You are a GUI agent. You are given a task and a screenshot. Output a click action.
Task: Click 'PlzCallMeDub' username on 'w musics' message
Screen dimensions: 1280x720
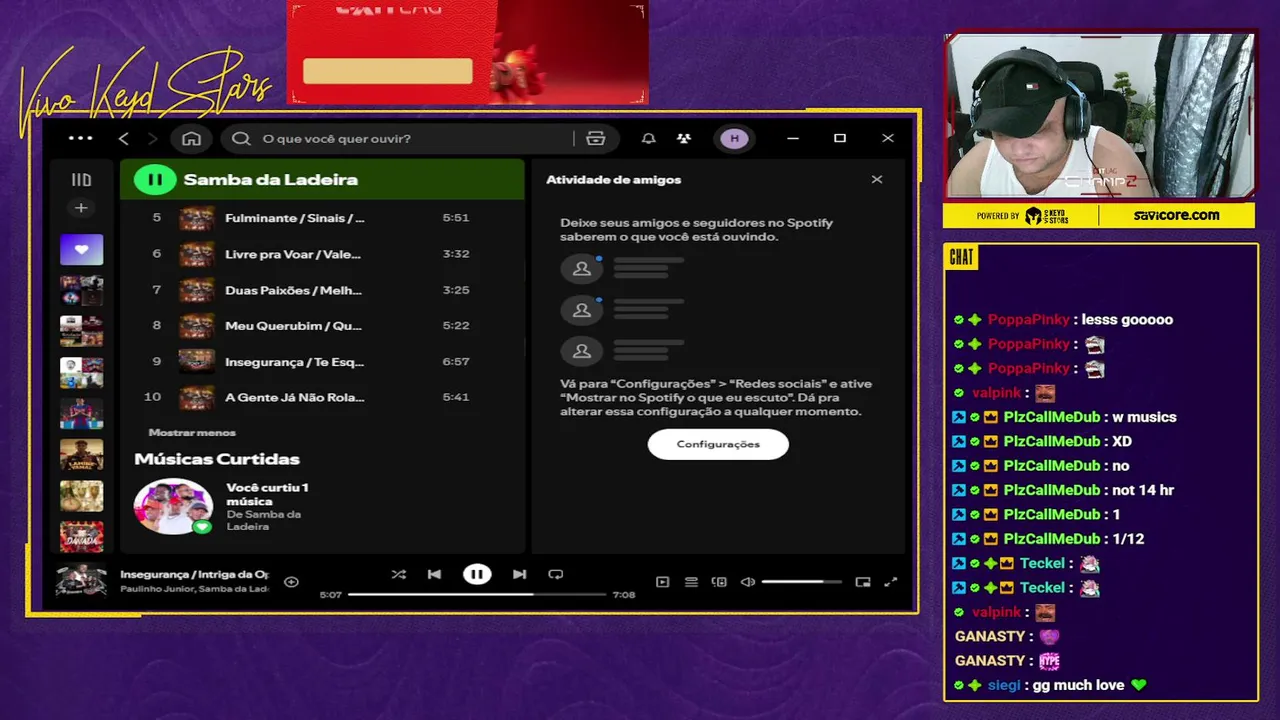[1052, 417]
